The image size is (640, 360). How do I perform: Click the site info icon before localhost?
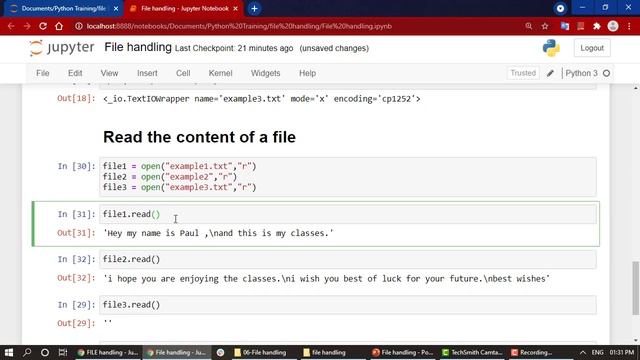tap(78, 26)
